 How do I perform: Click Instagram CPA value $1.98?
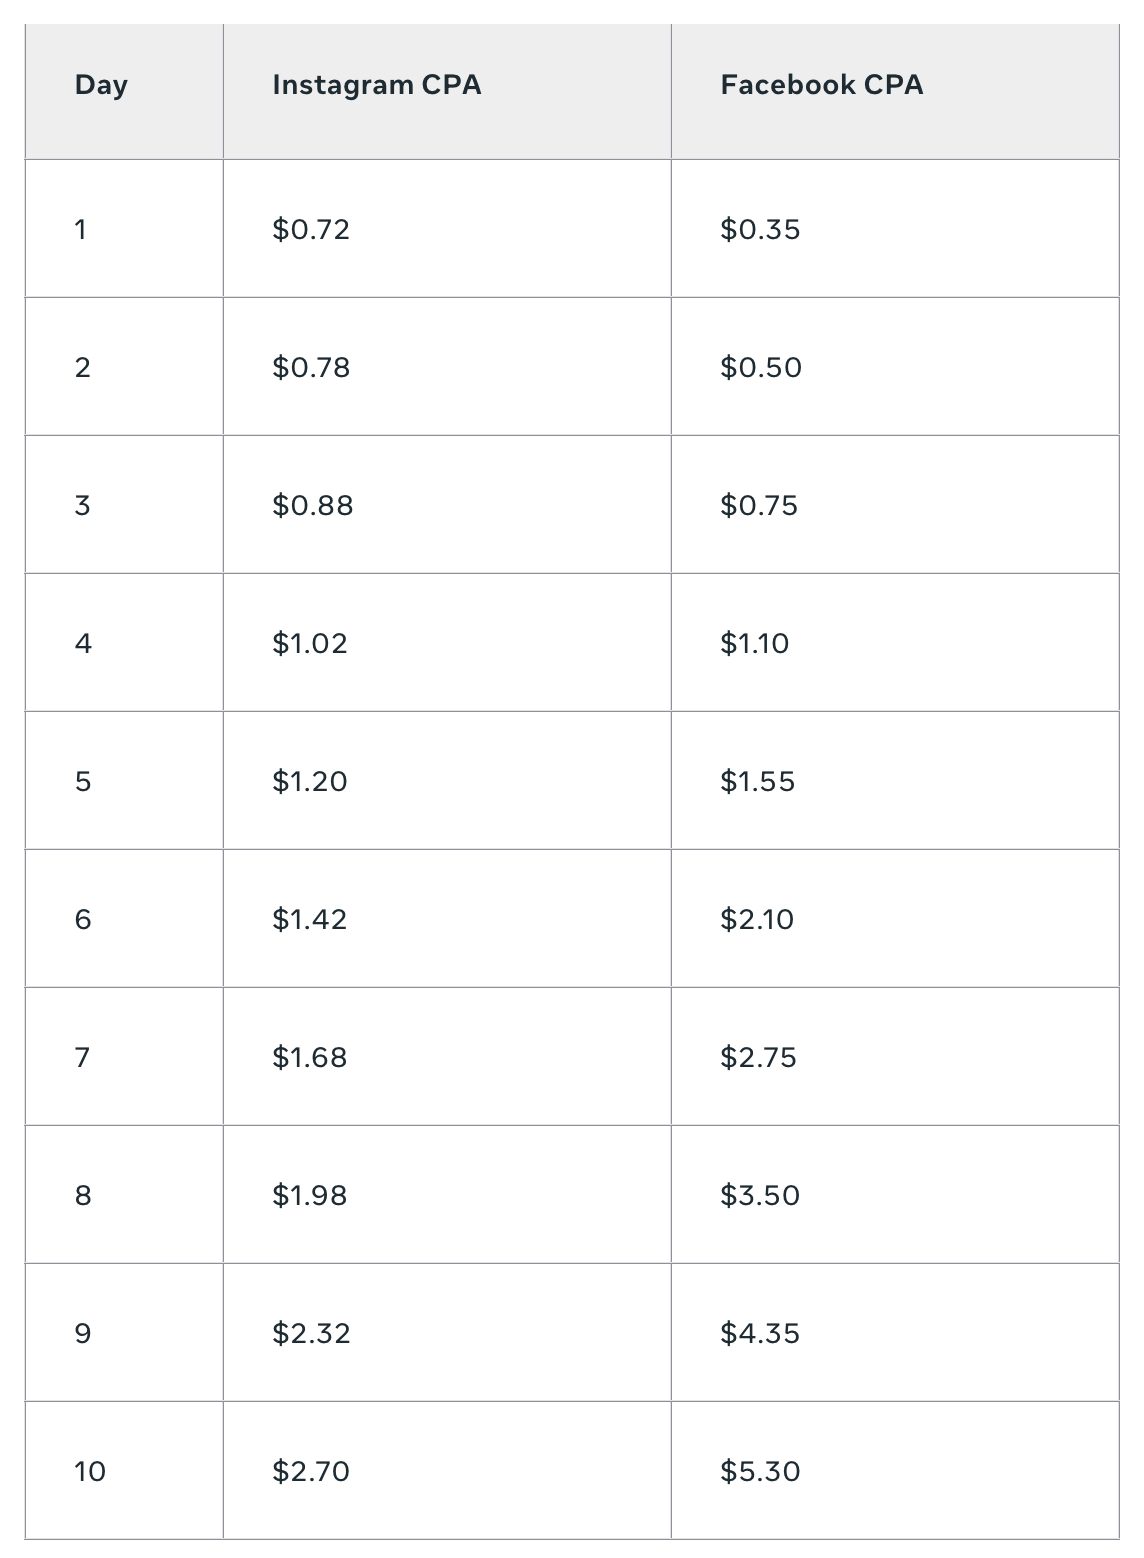pyautogui.click(x=310, y=1196)
